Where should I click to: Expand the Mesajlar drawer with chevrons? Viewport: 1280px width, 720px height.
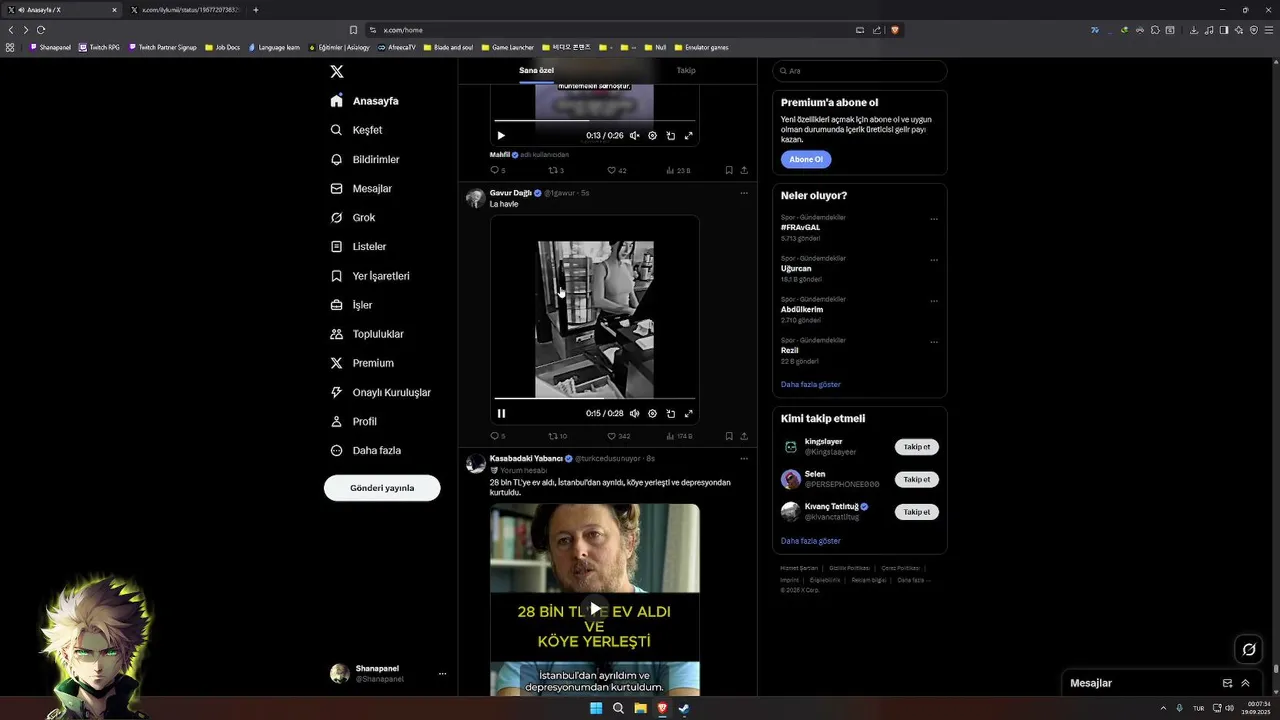1245,683
